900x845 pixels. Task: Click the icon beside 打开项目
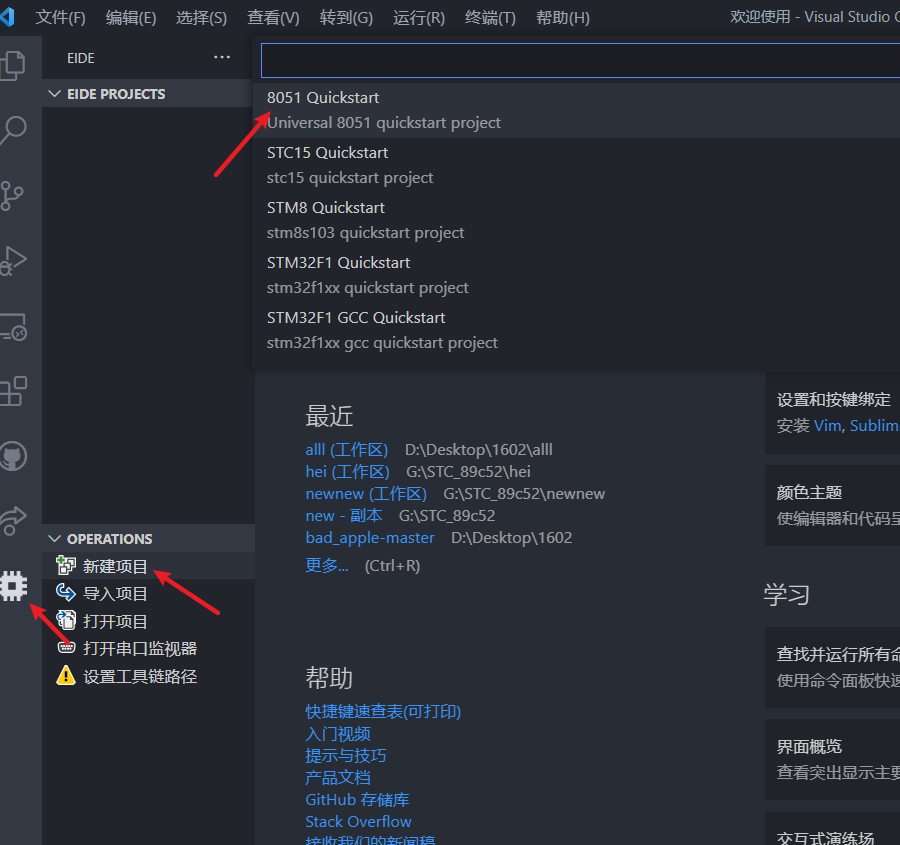65,620
